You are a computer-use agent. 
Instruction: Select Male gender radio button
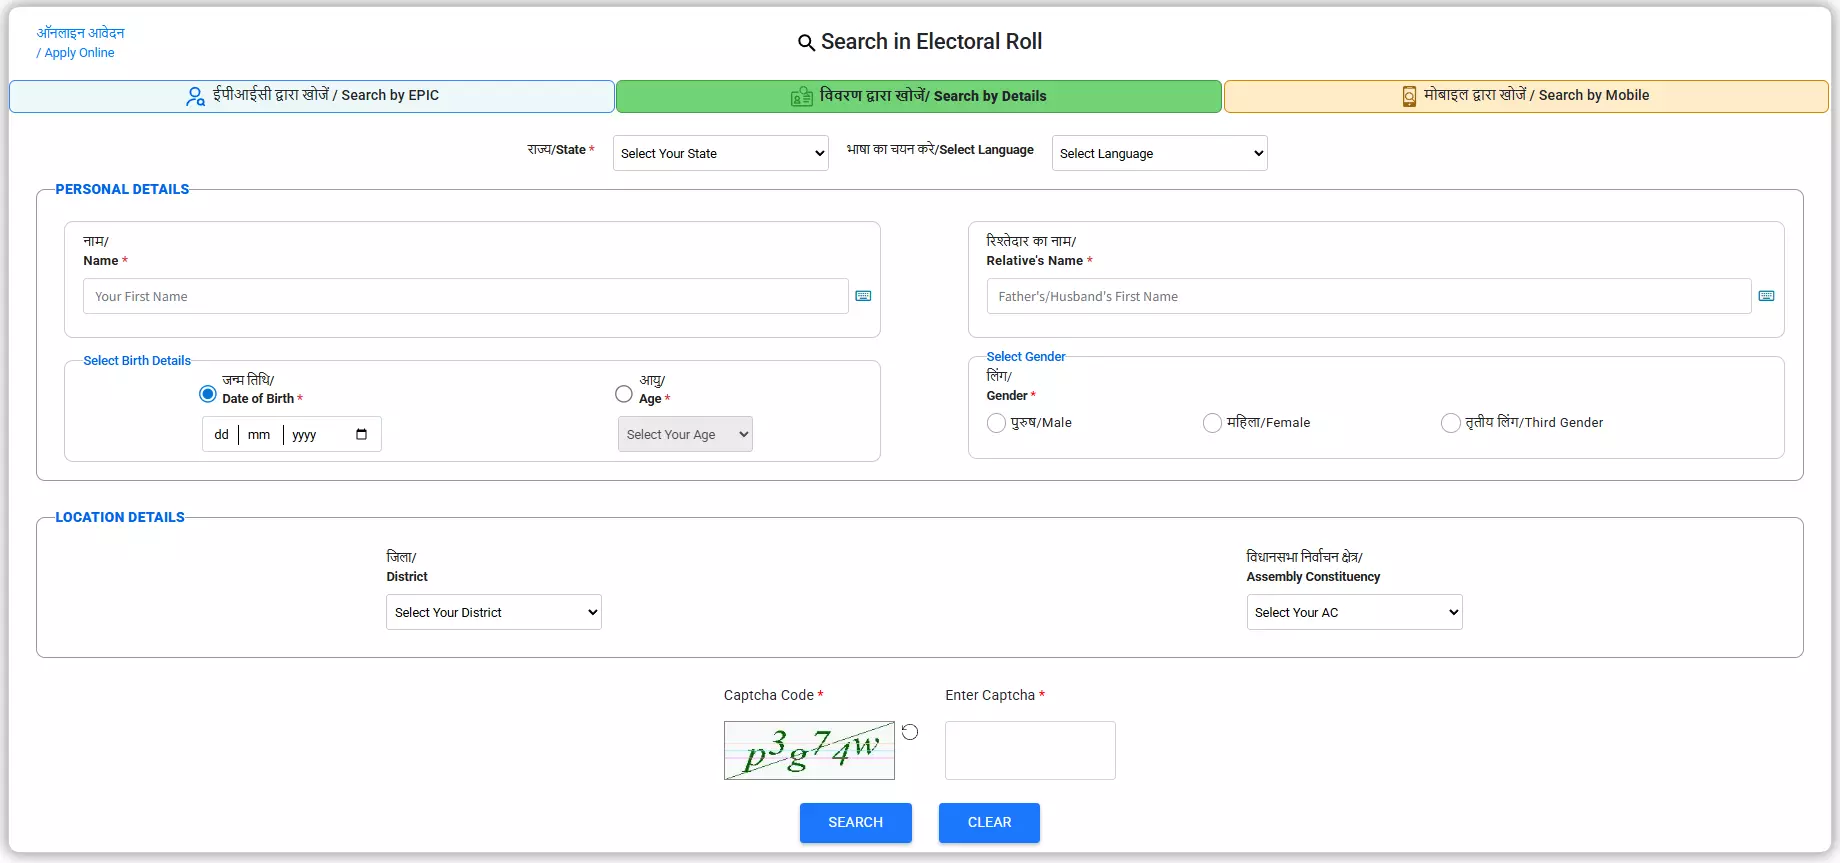coord(996,423)
